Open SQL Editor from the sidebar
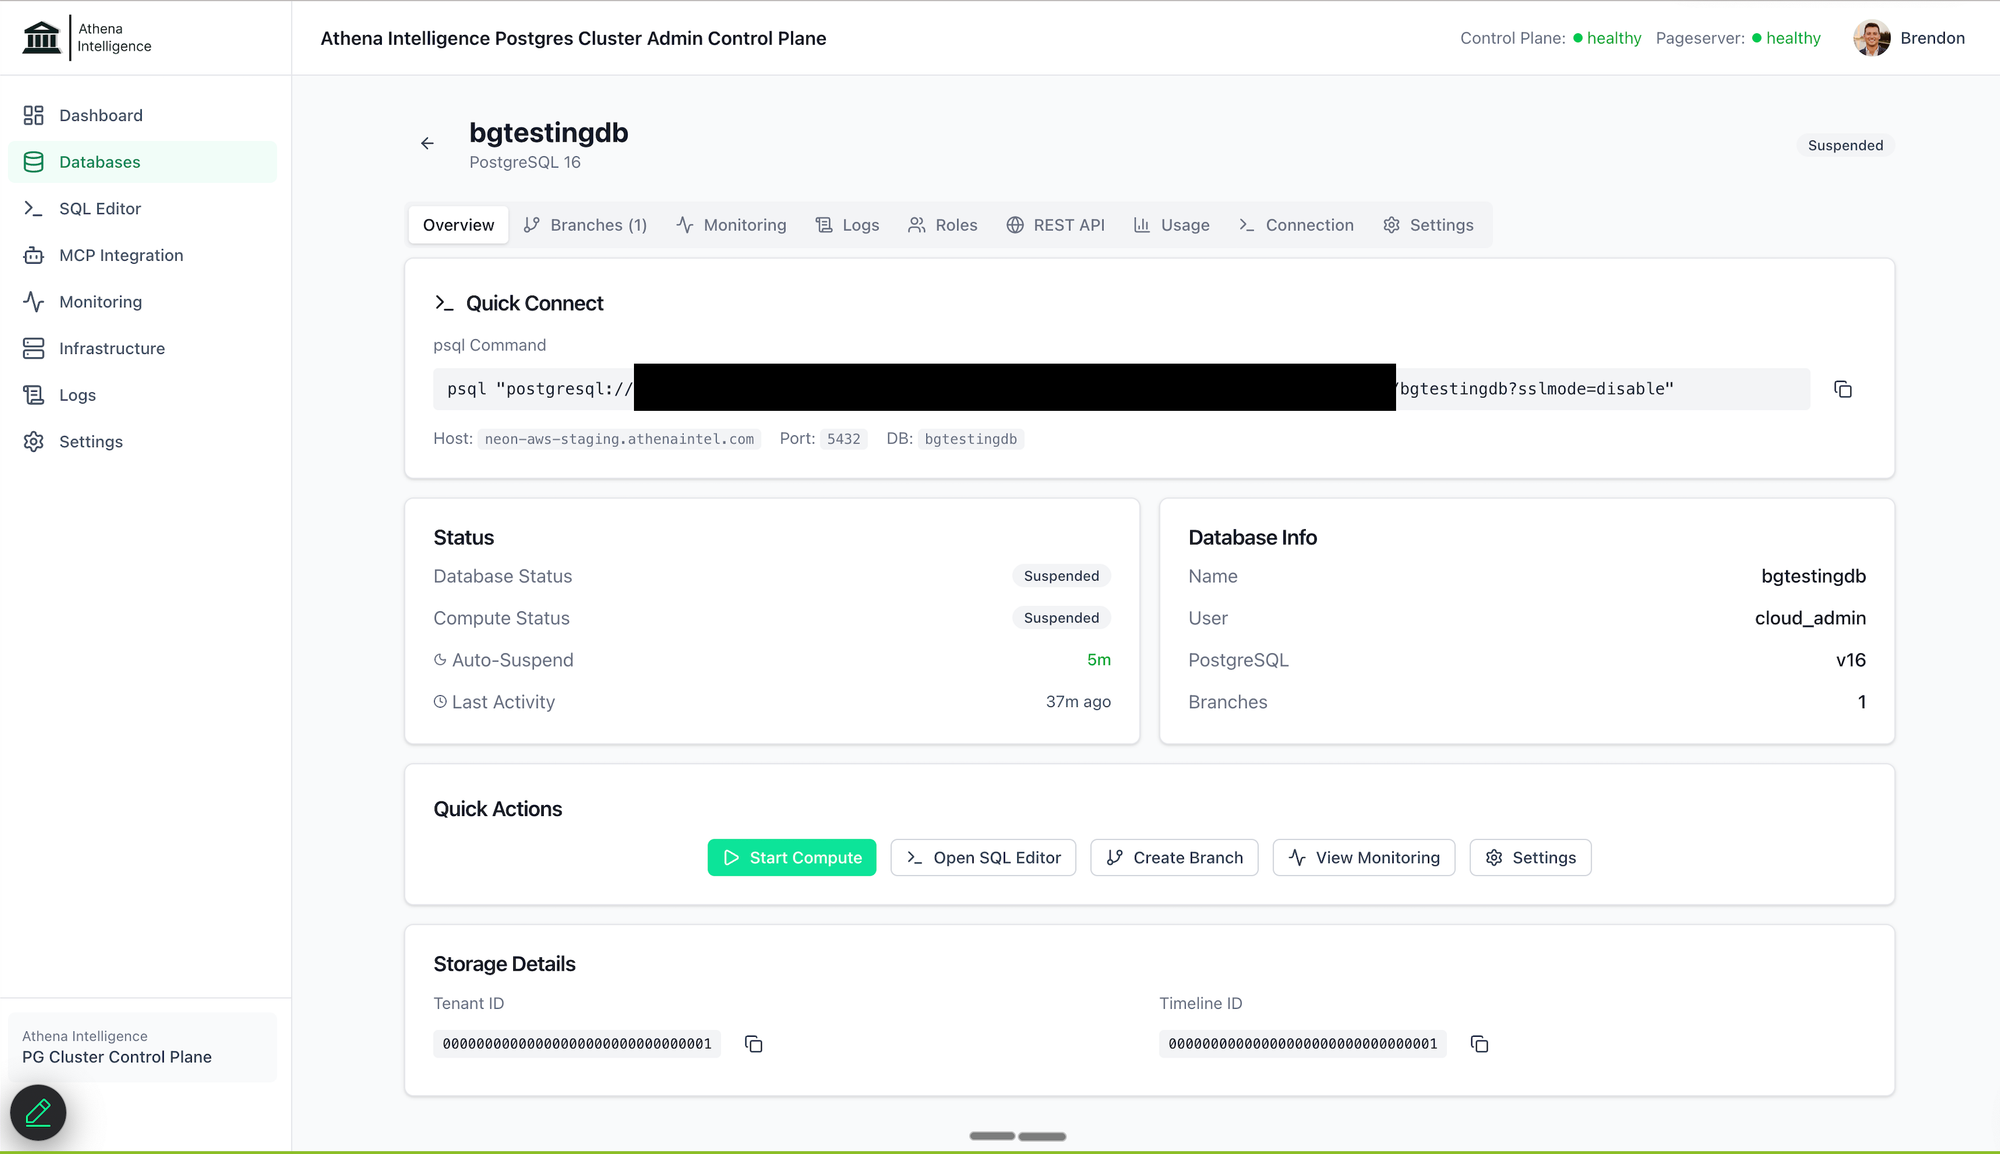2000x1154 pixels. [99, 208]
